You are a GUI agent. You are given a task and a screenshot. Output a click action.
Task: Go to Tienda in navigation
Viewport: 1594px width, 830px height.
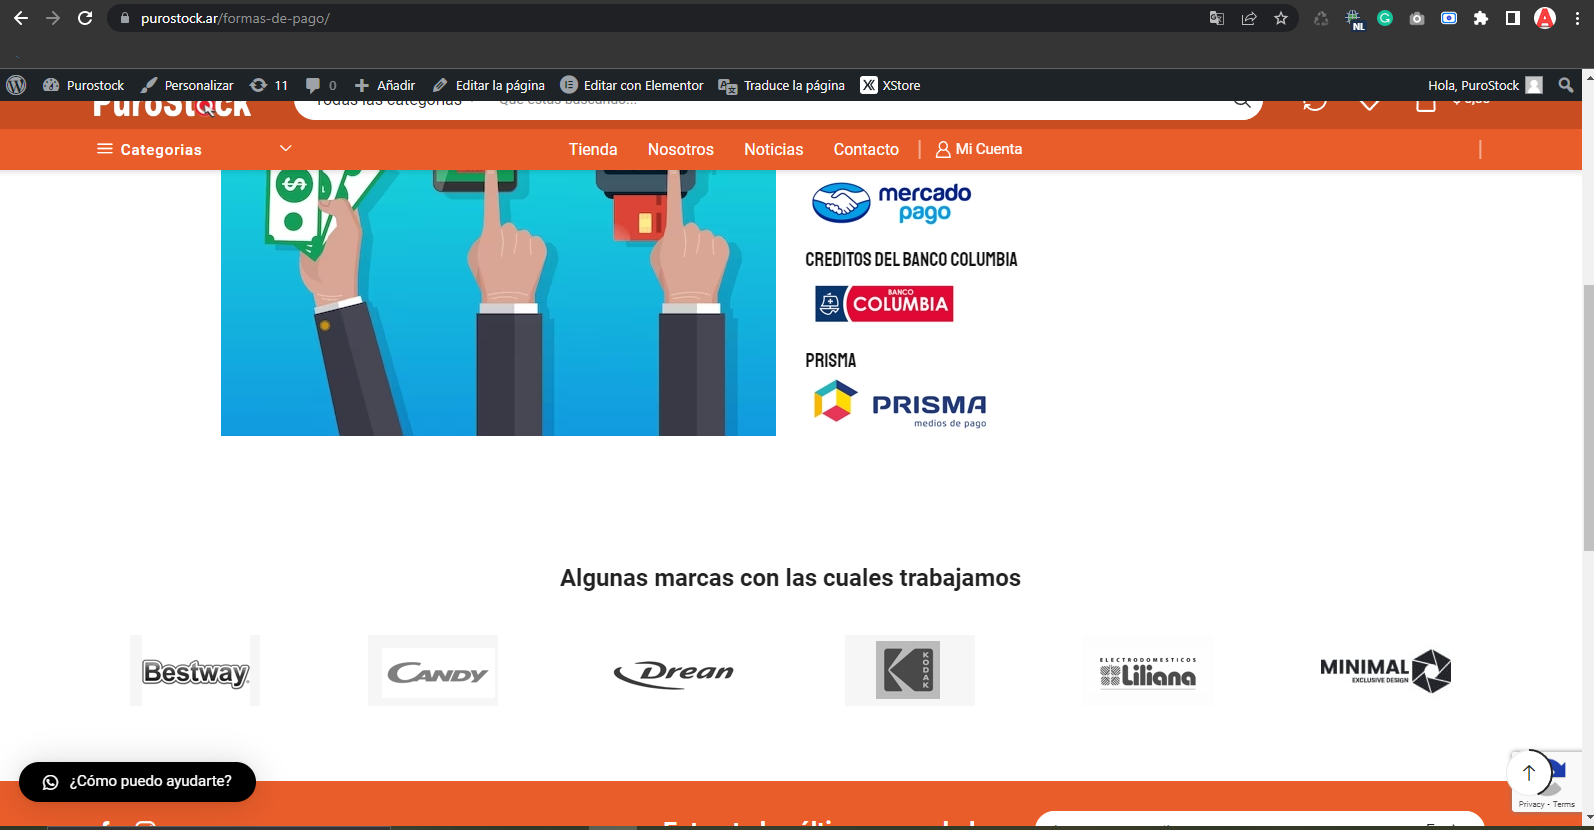[x=593, y=149]
